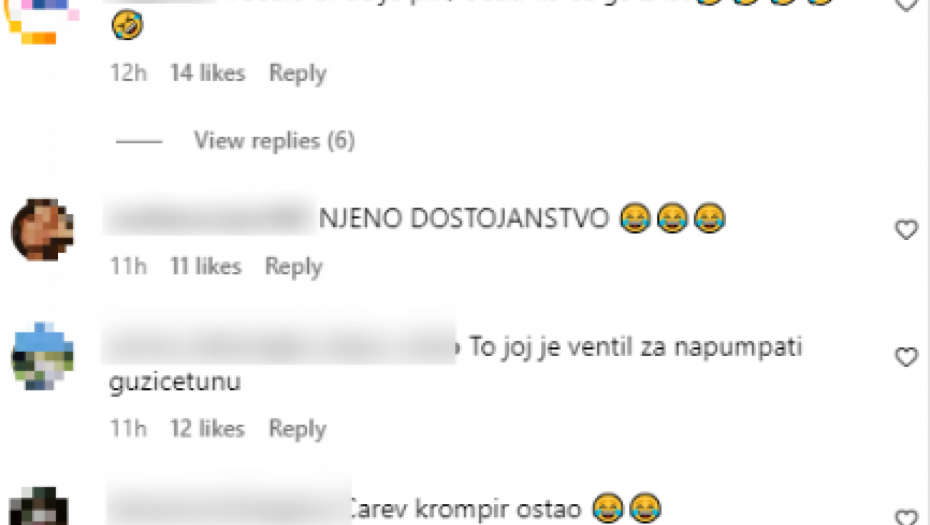
Task: Like the ventil za napumpati comment
Action: (x=906, y=357)
